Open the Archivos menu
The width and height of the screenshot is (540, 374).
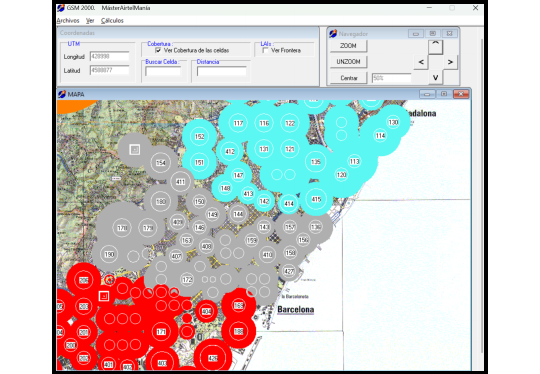click(x=68, y=21)
